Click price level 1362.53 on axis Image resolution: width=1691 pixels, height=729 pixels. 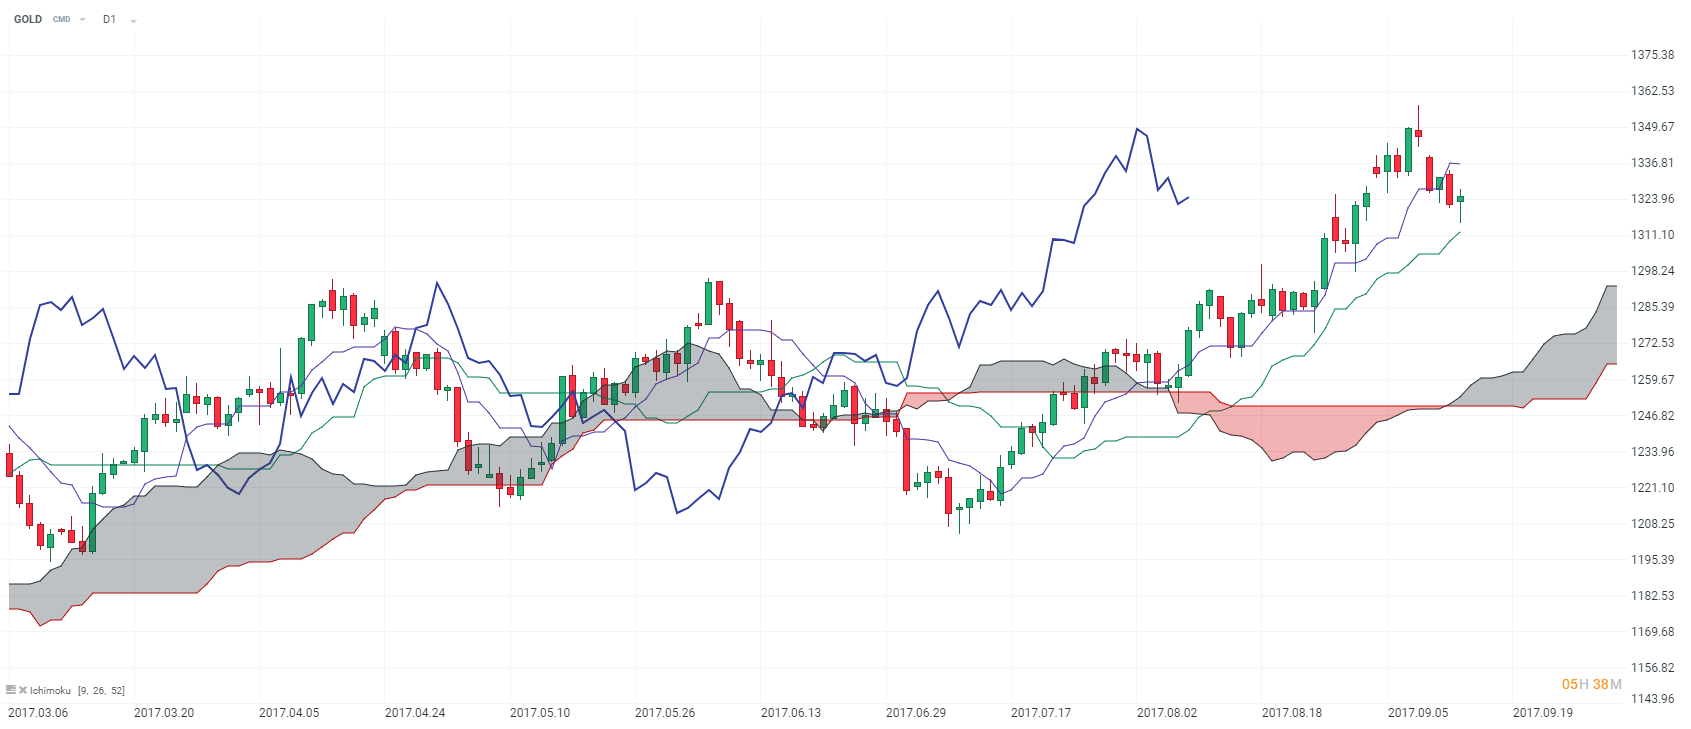pyautogui.click(x=1652, y=91)
